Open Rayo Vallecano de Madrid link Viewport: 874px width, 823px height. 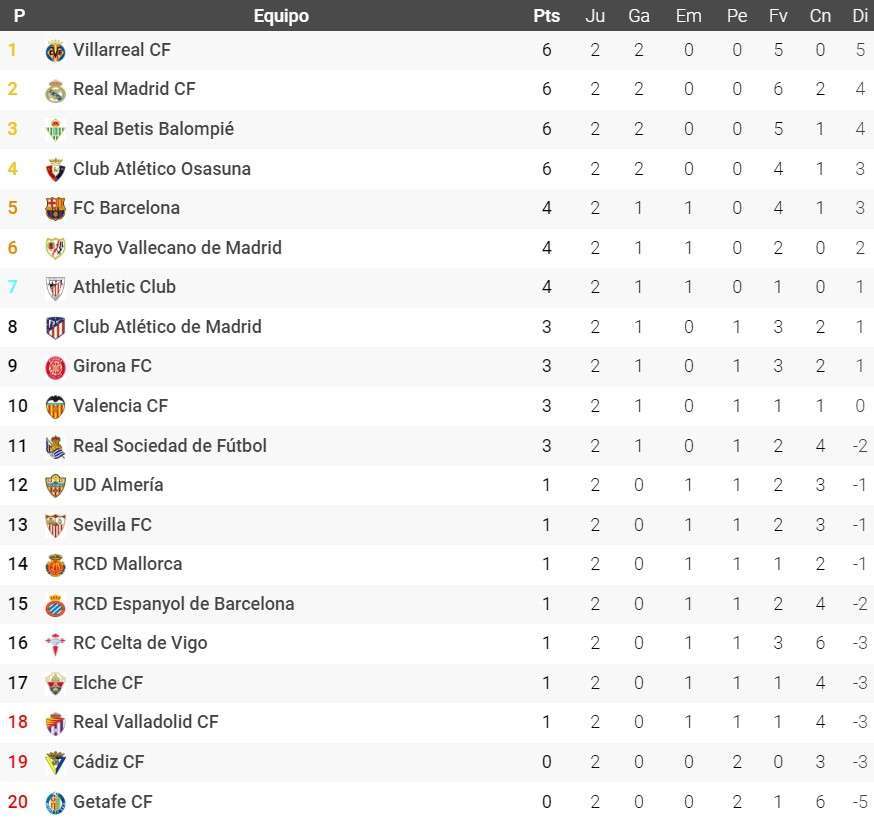click(177, 248)
